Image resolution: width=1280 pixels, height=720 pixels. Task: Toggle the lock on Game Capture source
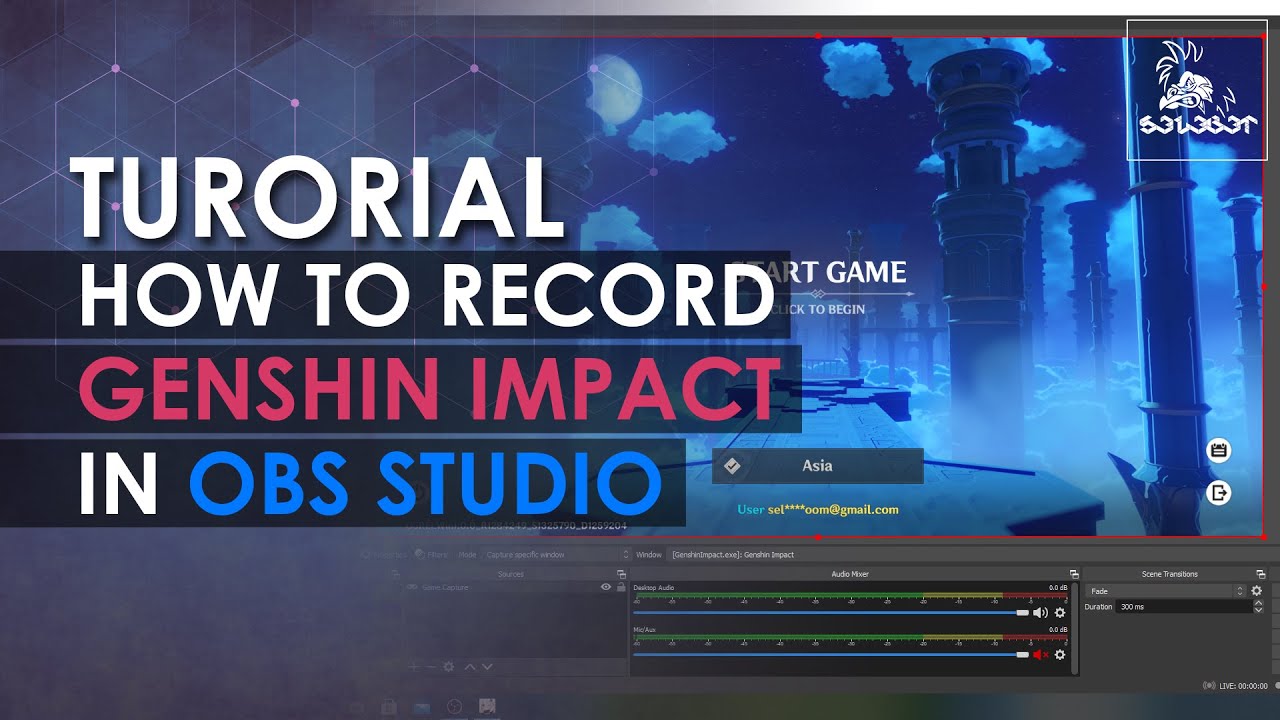[x=621, y=587]
